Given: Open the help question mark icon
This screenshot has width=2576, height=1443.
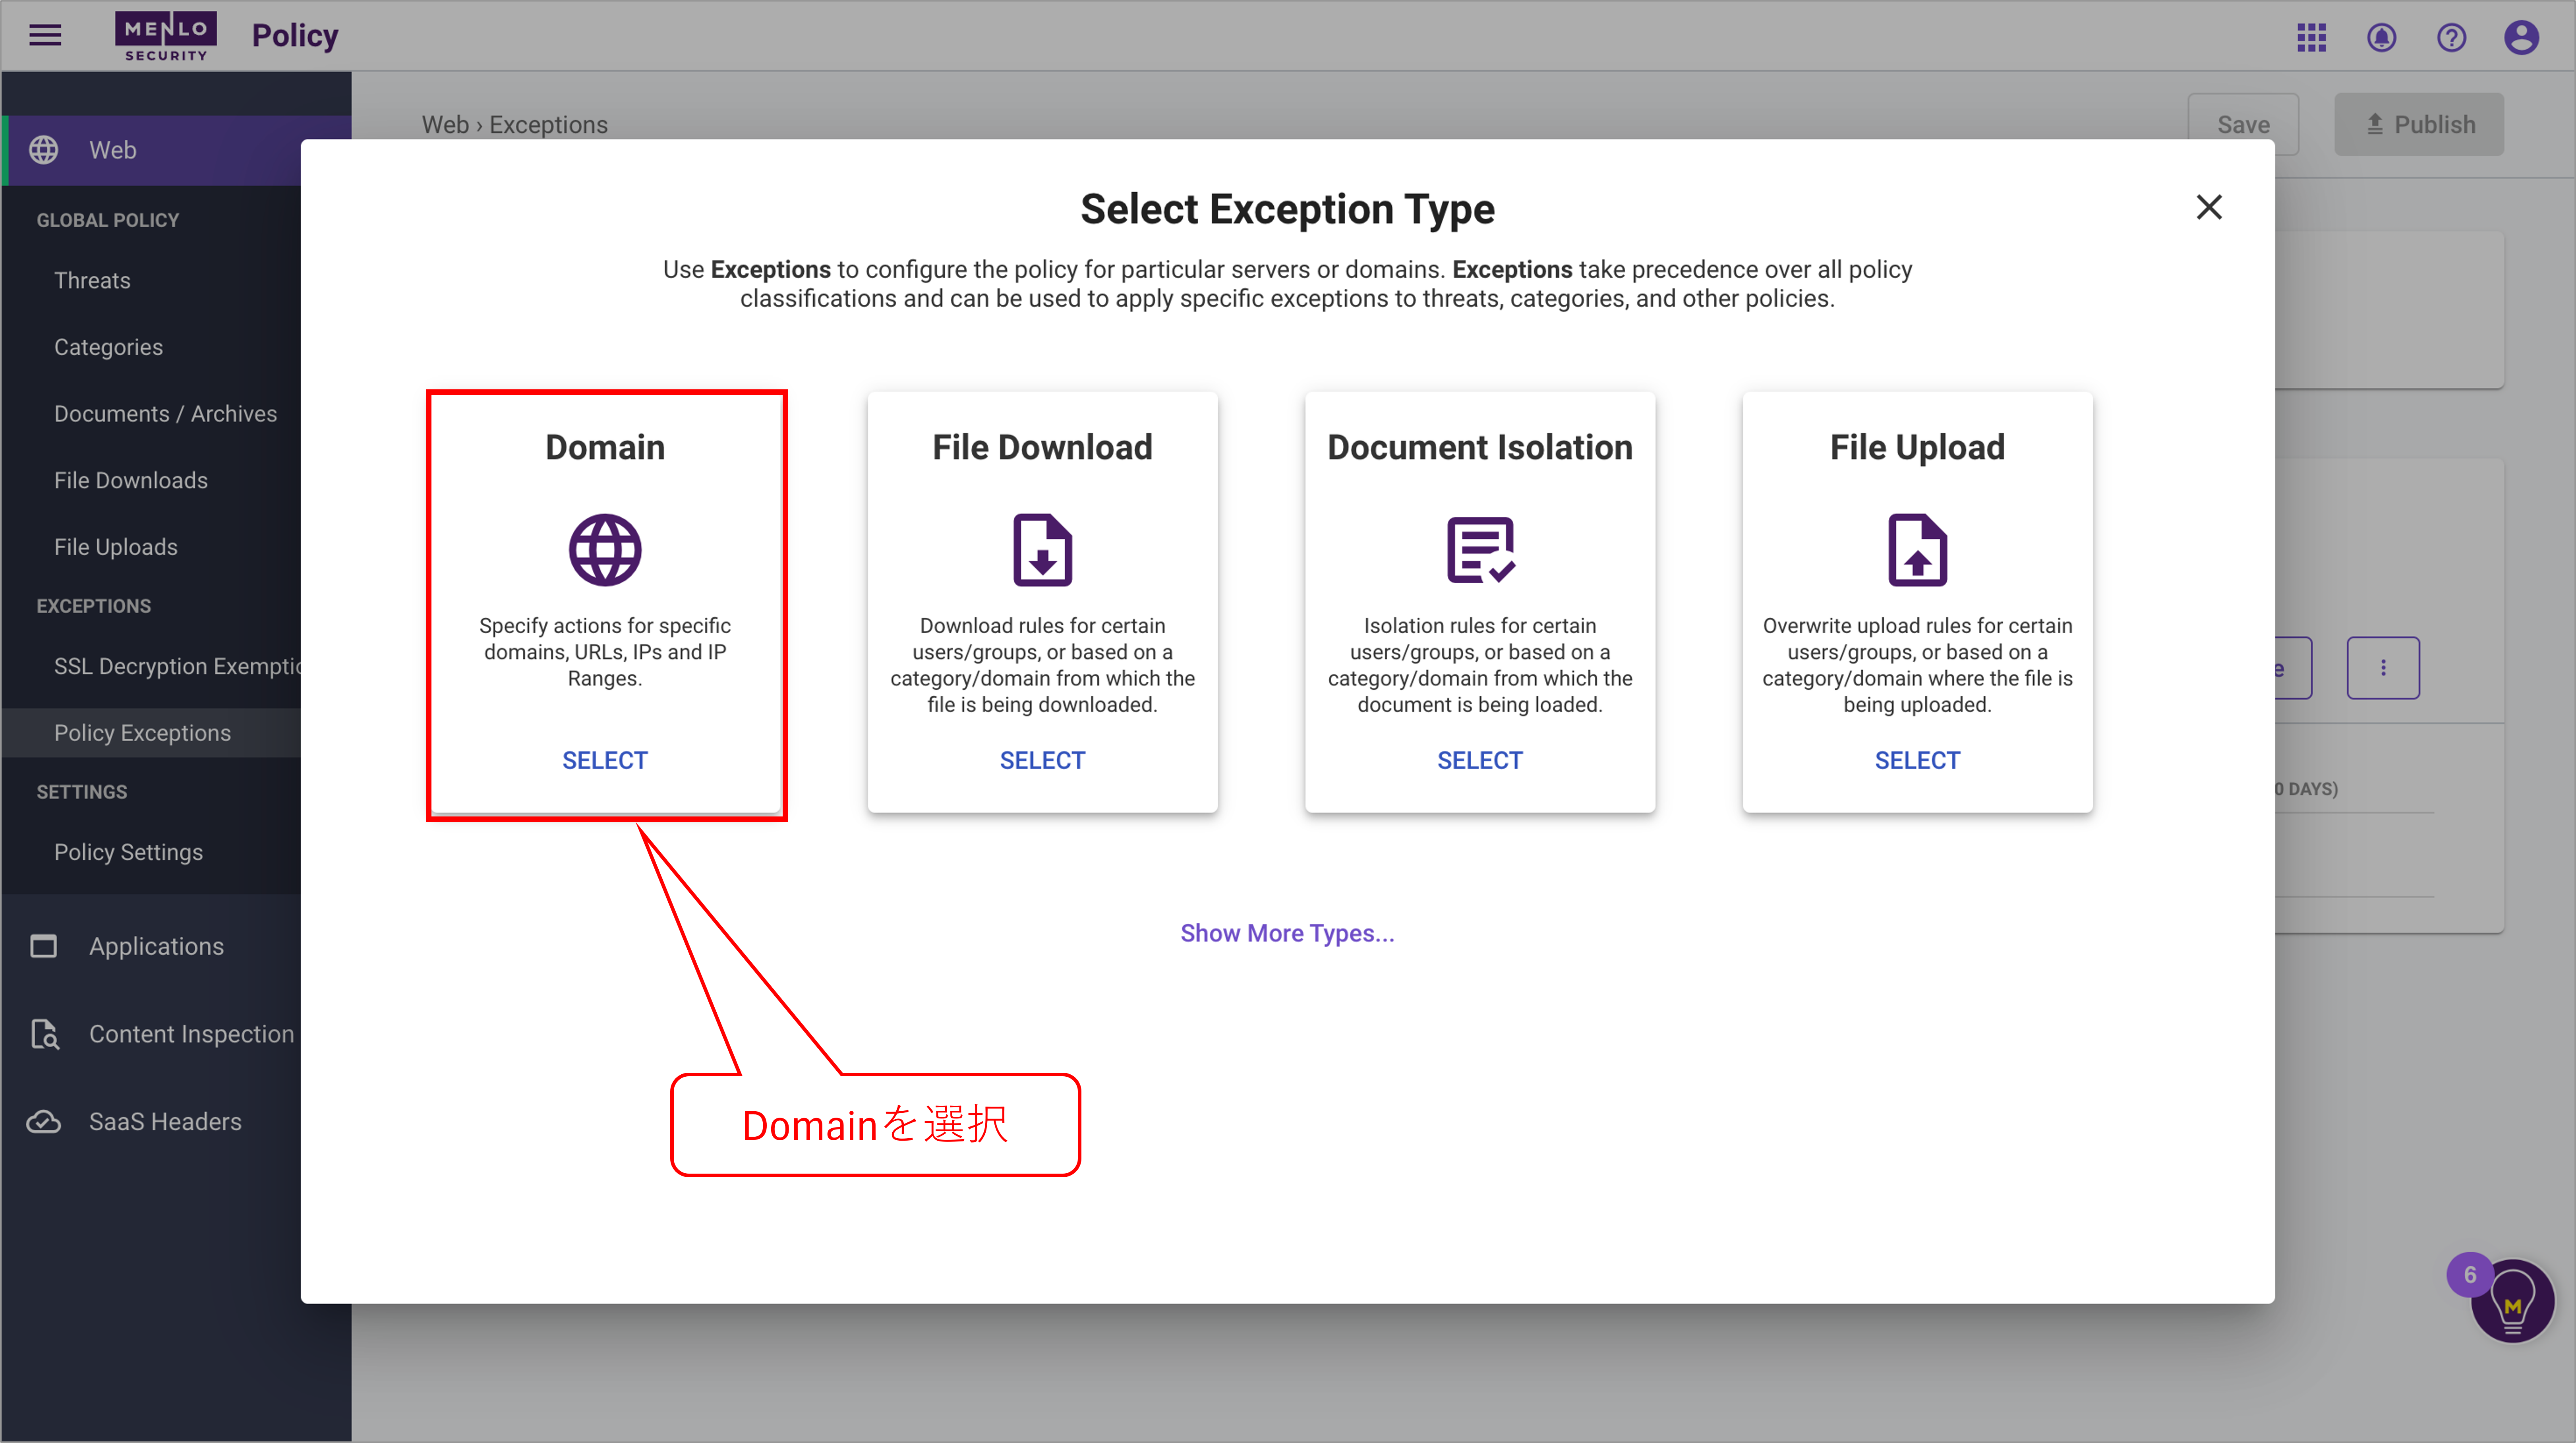Looking at the screenshot, I should pos(2451,38).
